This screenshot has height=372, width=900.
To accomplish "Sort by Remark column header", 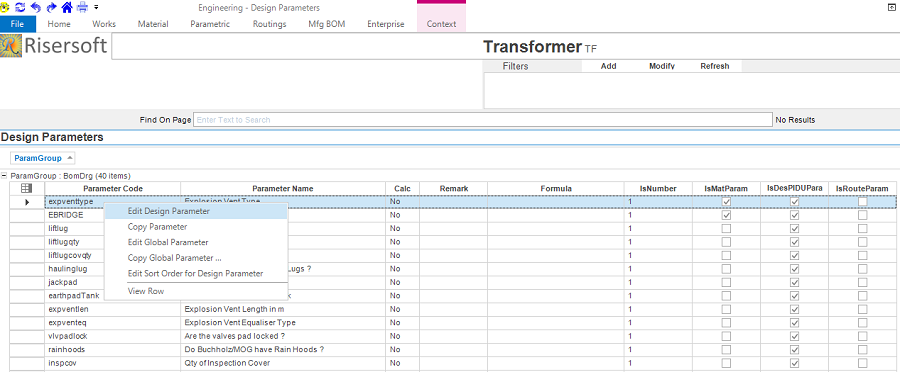I will 453,188.
